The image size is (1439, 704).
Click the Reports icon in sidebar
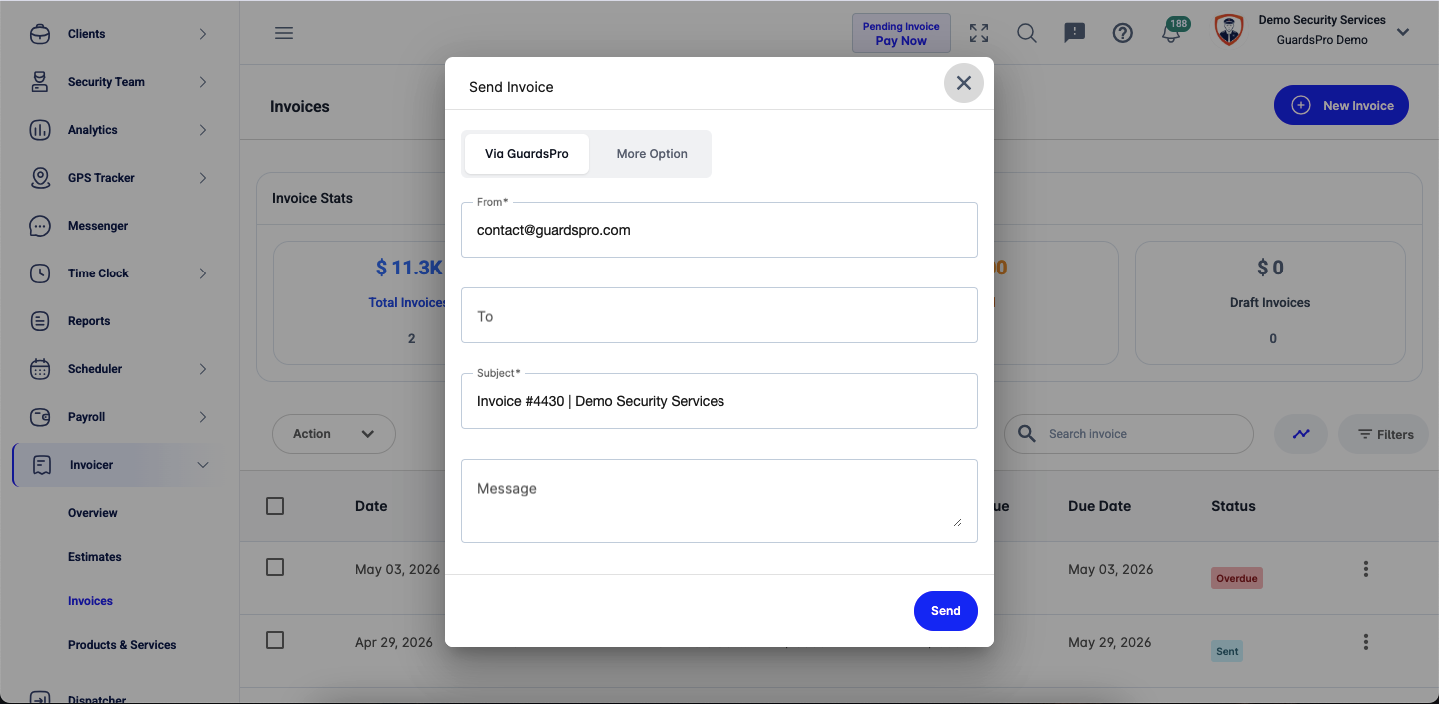(x=40, y=321)
